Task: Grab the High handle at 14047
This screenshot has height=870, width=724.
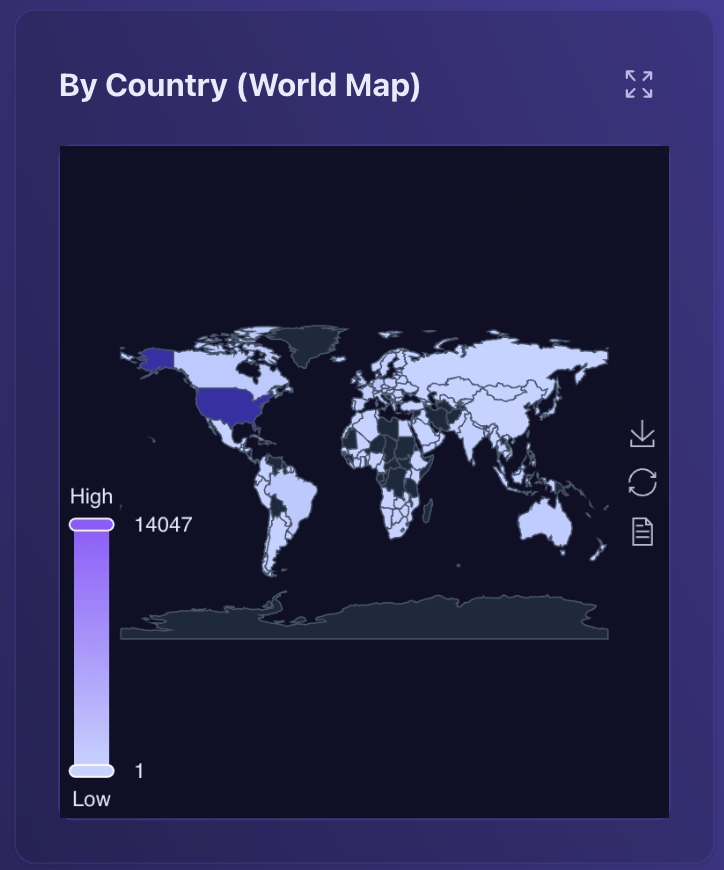Action: pyautogui.click(x=92, y=524)
